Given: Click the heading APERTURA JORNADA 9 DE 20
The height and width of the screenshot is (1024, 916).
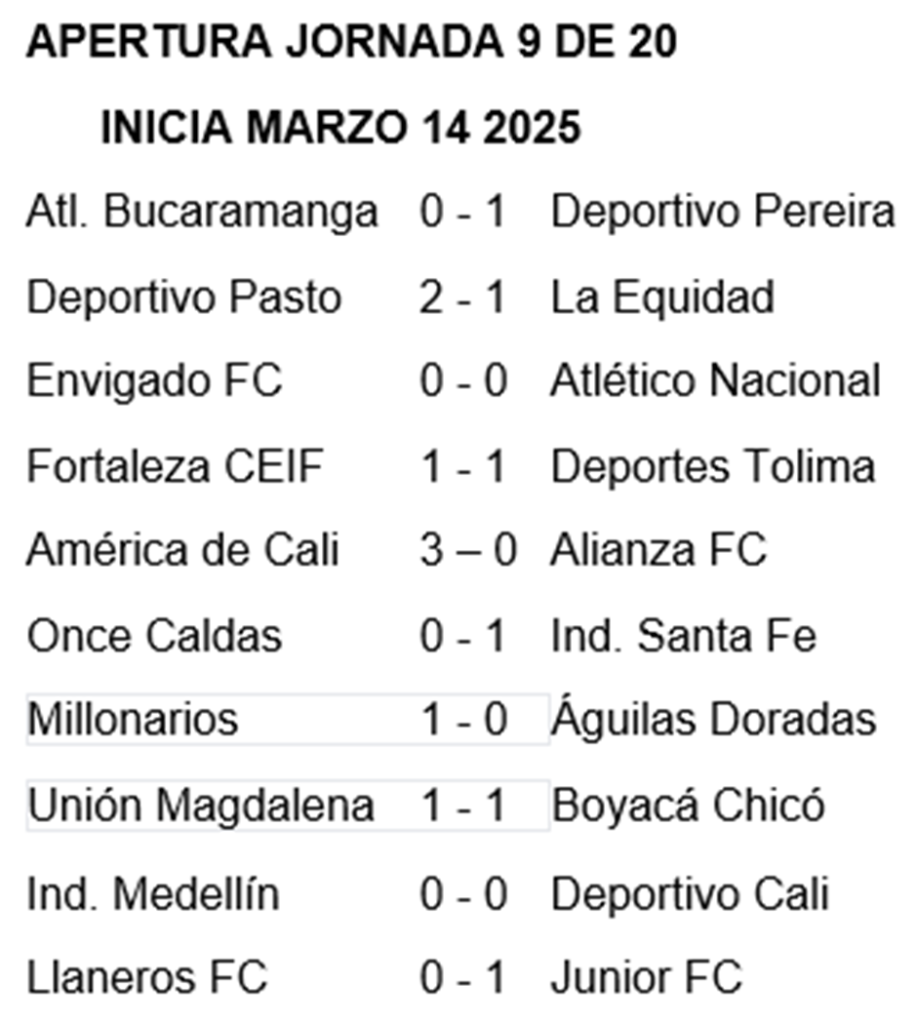Looking at the screenshot, I should tap(351, 42).
